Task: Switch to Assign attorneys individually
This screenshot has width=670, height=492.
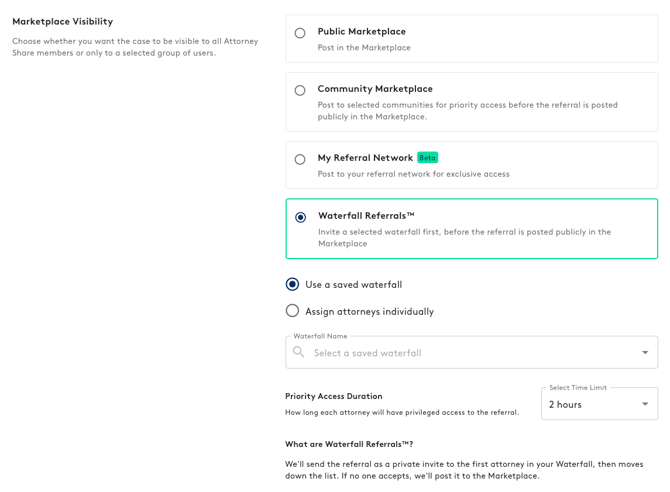Action: 292,311
